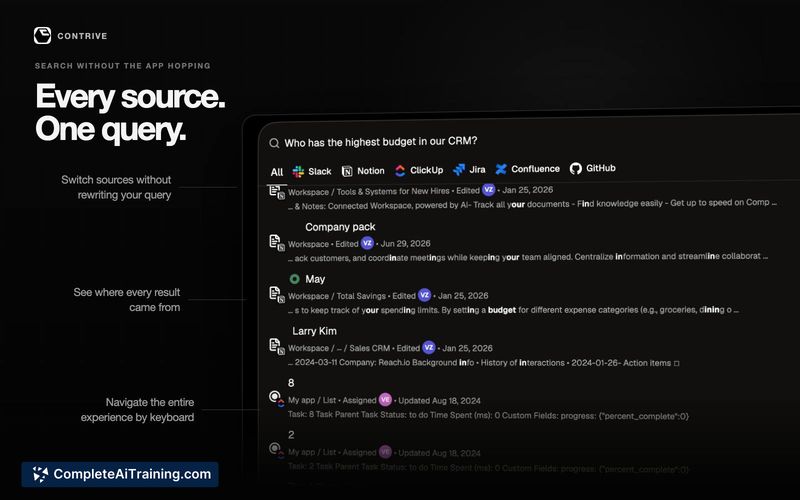Switch to the ClickUp source tab

click(419, 170)
